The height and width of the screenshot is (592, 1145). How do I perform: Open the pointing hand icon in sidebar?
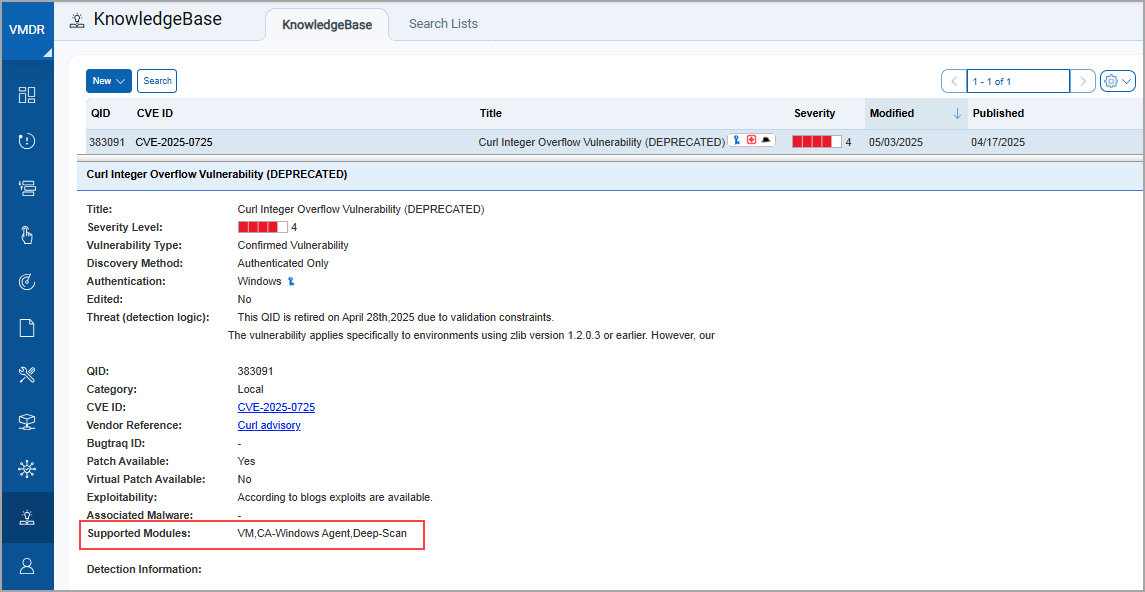pos(27,235)
